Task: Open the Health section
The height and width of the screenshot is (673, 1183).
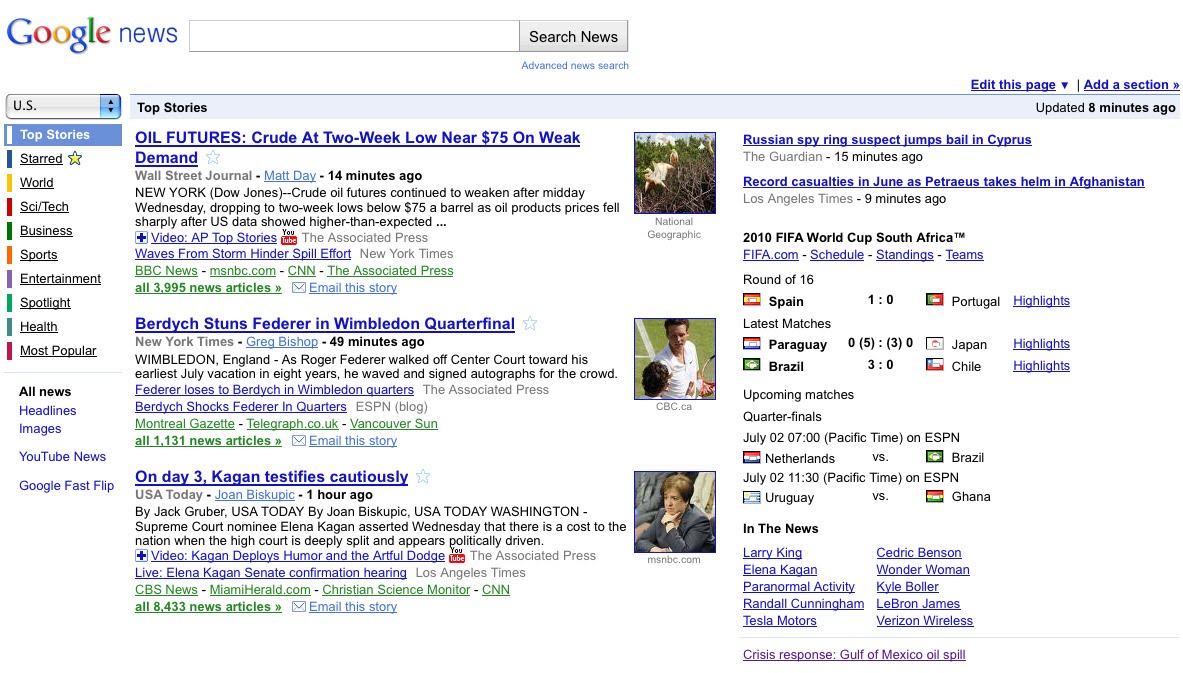Action: (x=38, y=327)
